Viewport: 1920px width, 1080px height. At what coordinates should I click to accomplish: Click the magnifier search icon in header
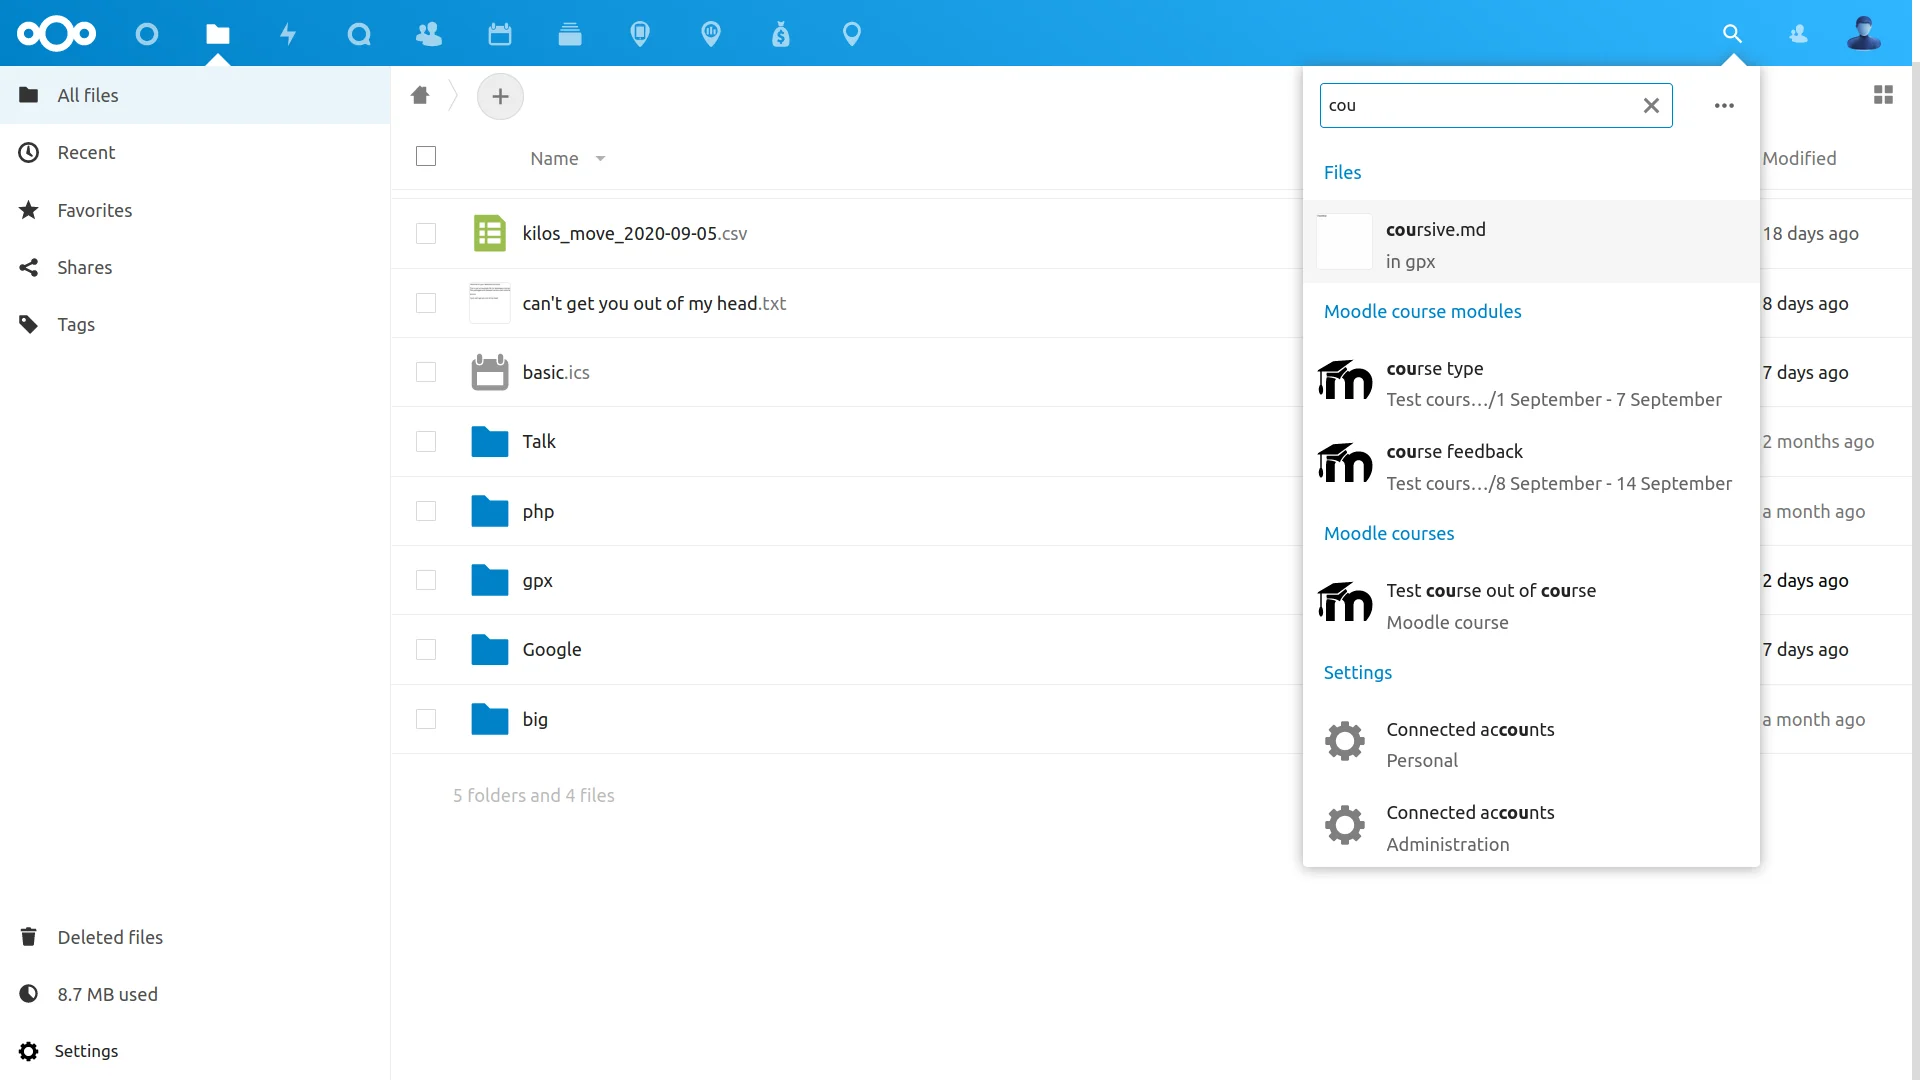[x=1732, y=34]
